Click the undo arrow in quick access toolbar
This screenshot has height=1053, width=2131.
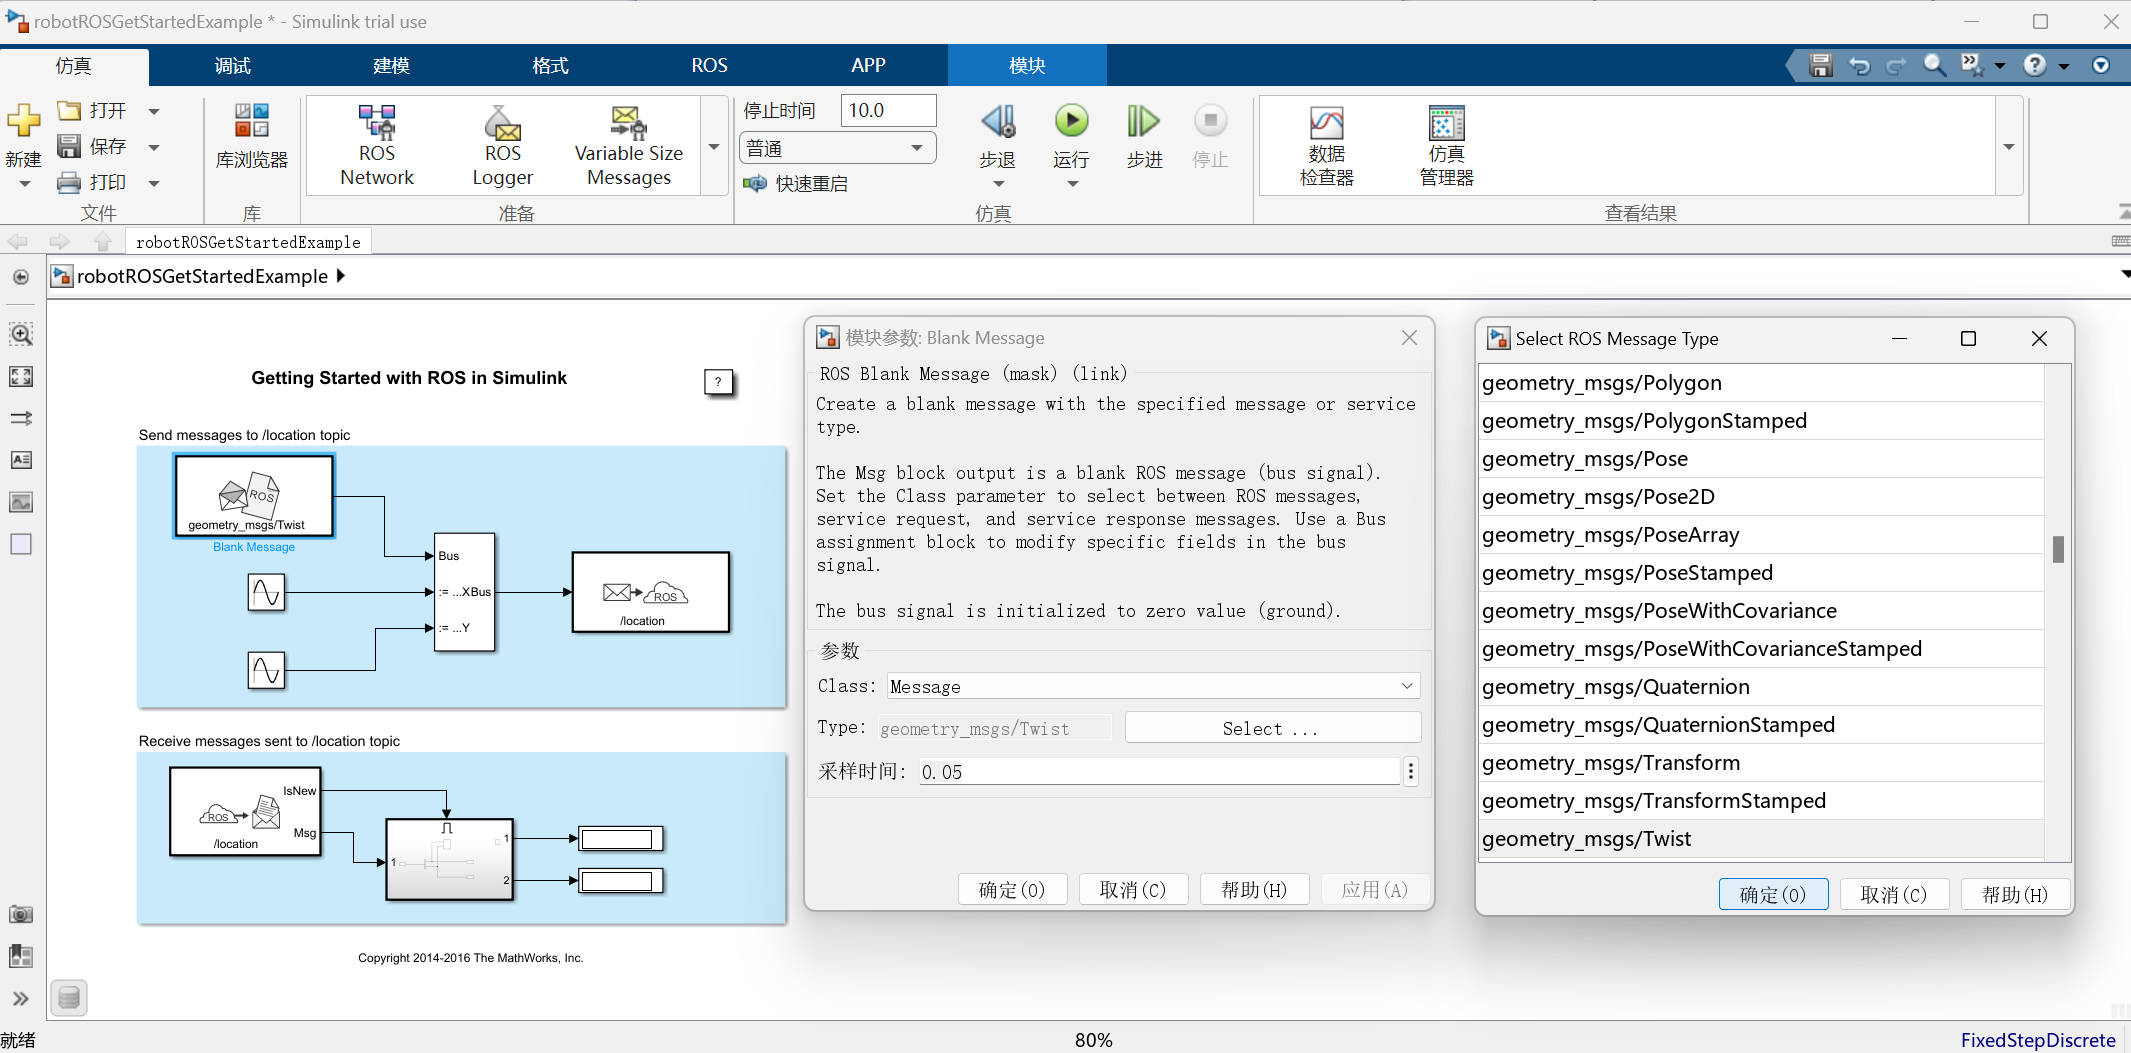(1859, 65)
